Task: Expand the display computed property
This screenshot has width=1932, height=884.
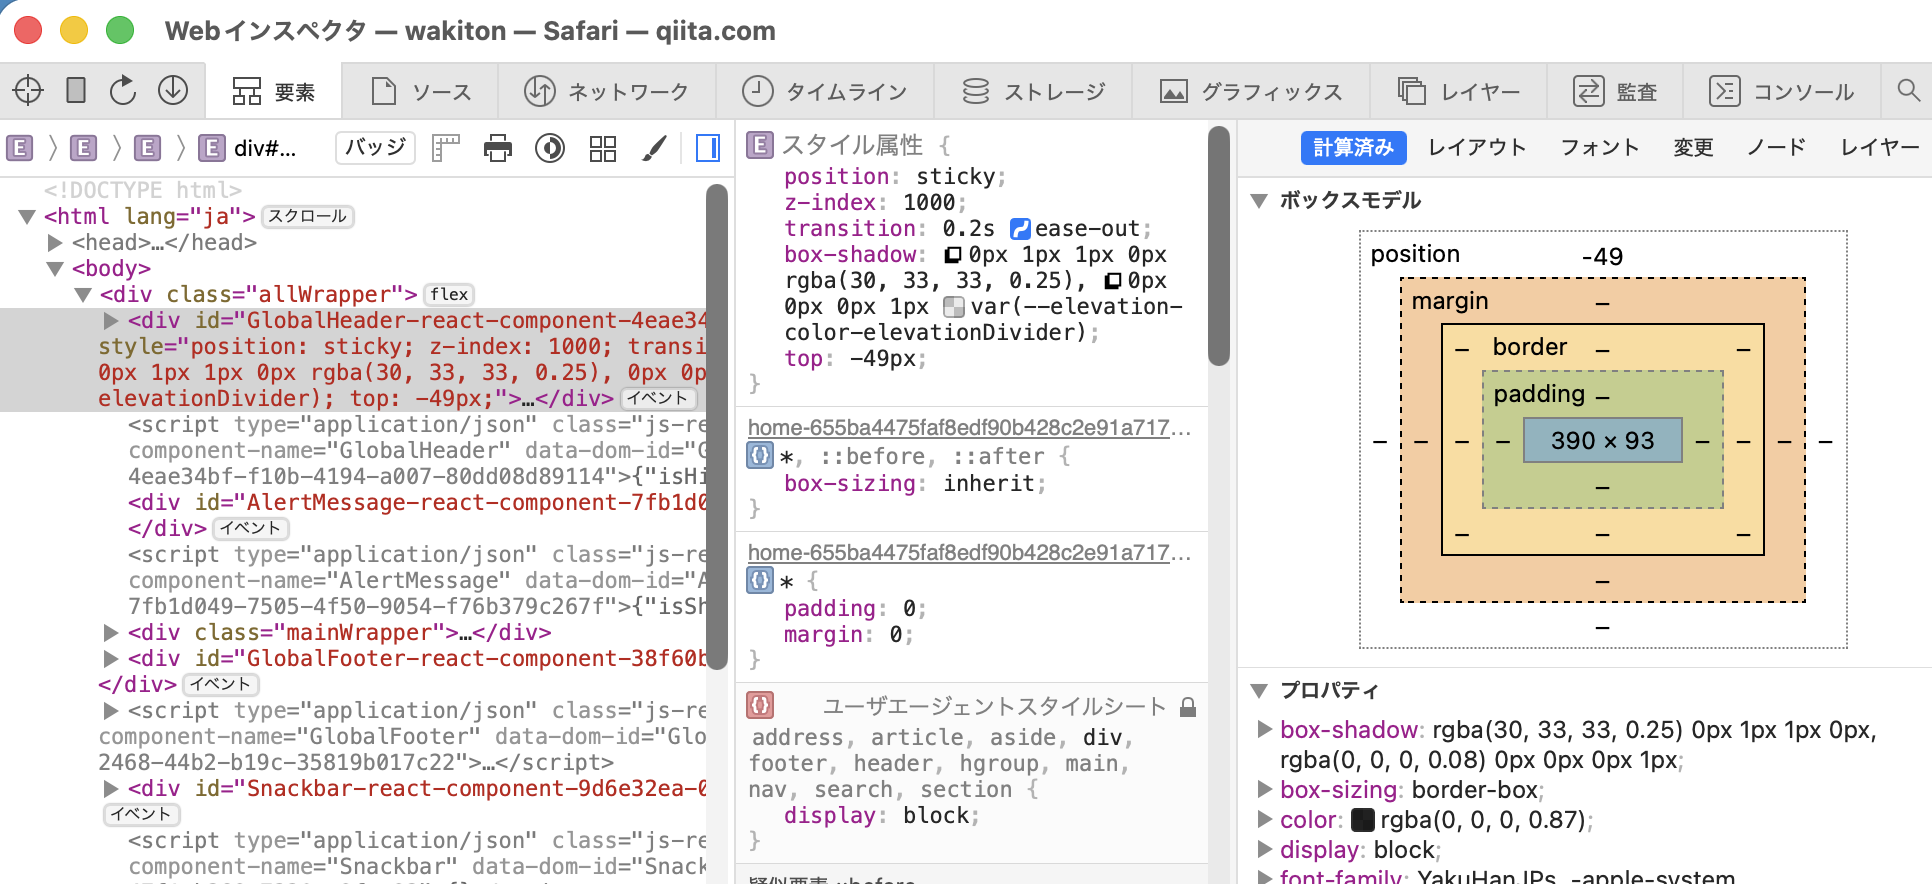Action: (1265, 850)
